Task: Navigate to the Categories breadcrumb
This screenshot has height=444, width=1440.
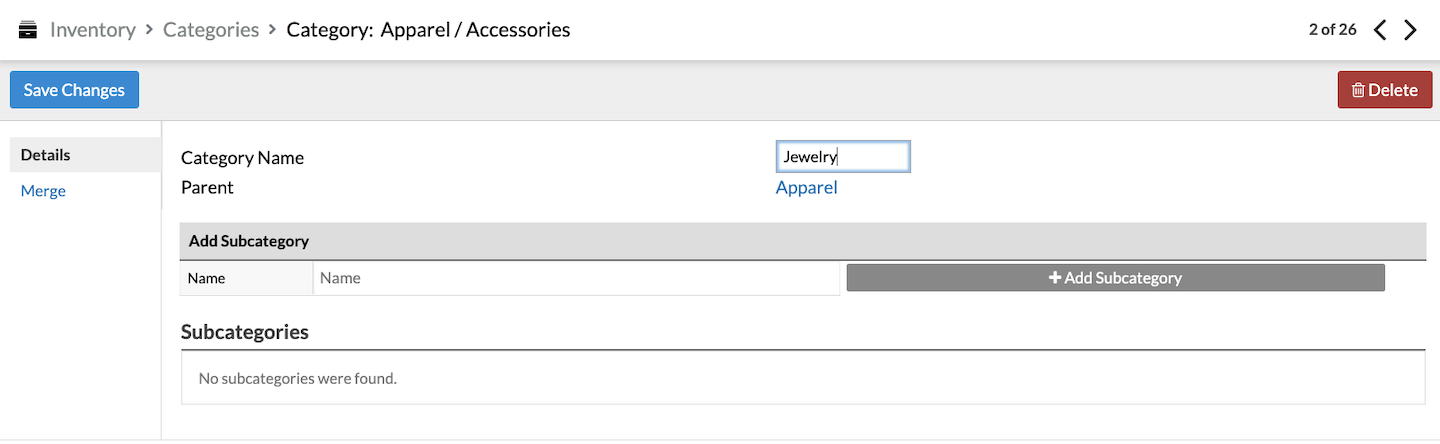Action: click(x=211, y=29)
